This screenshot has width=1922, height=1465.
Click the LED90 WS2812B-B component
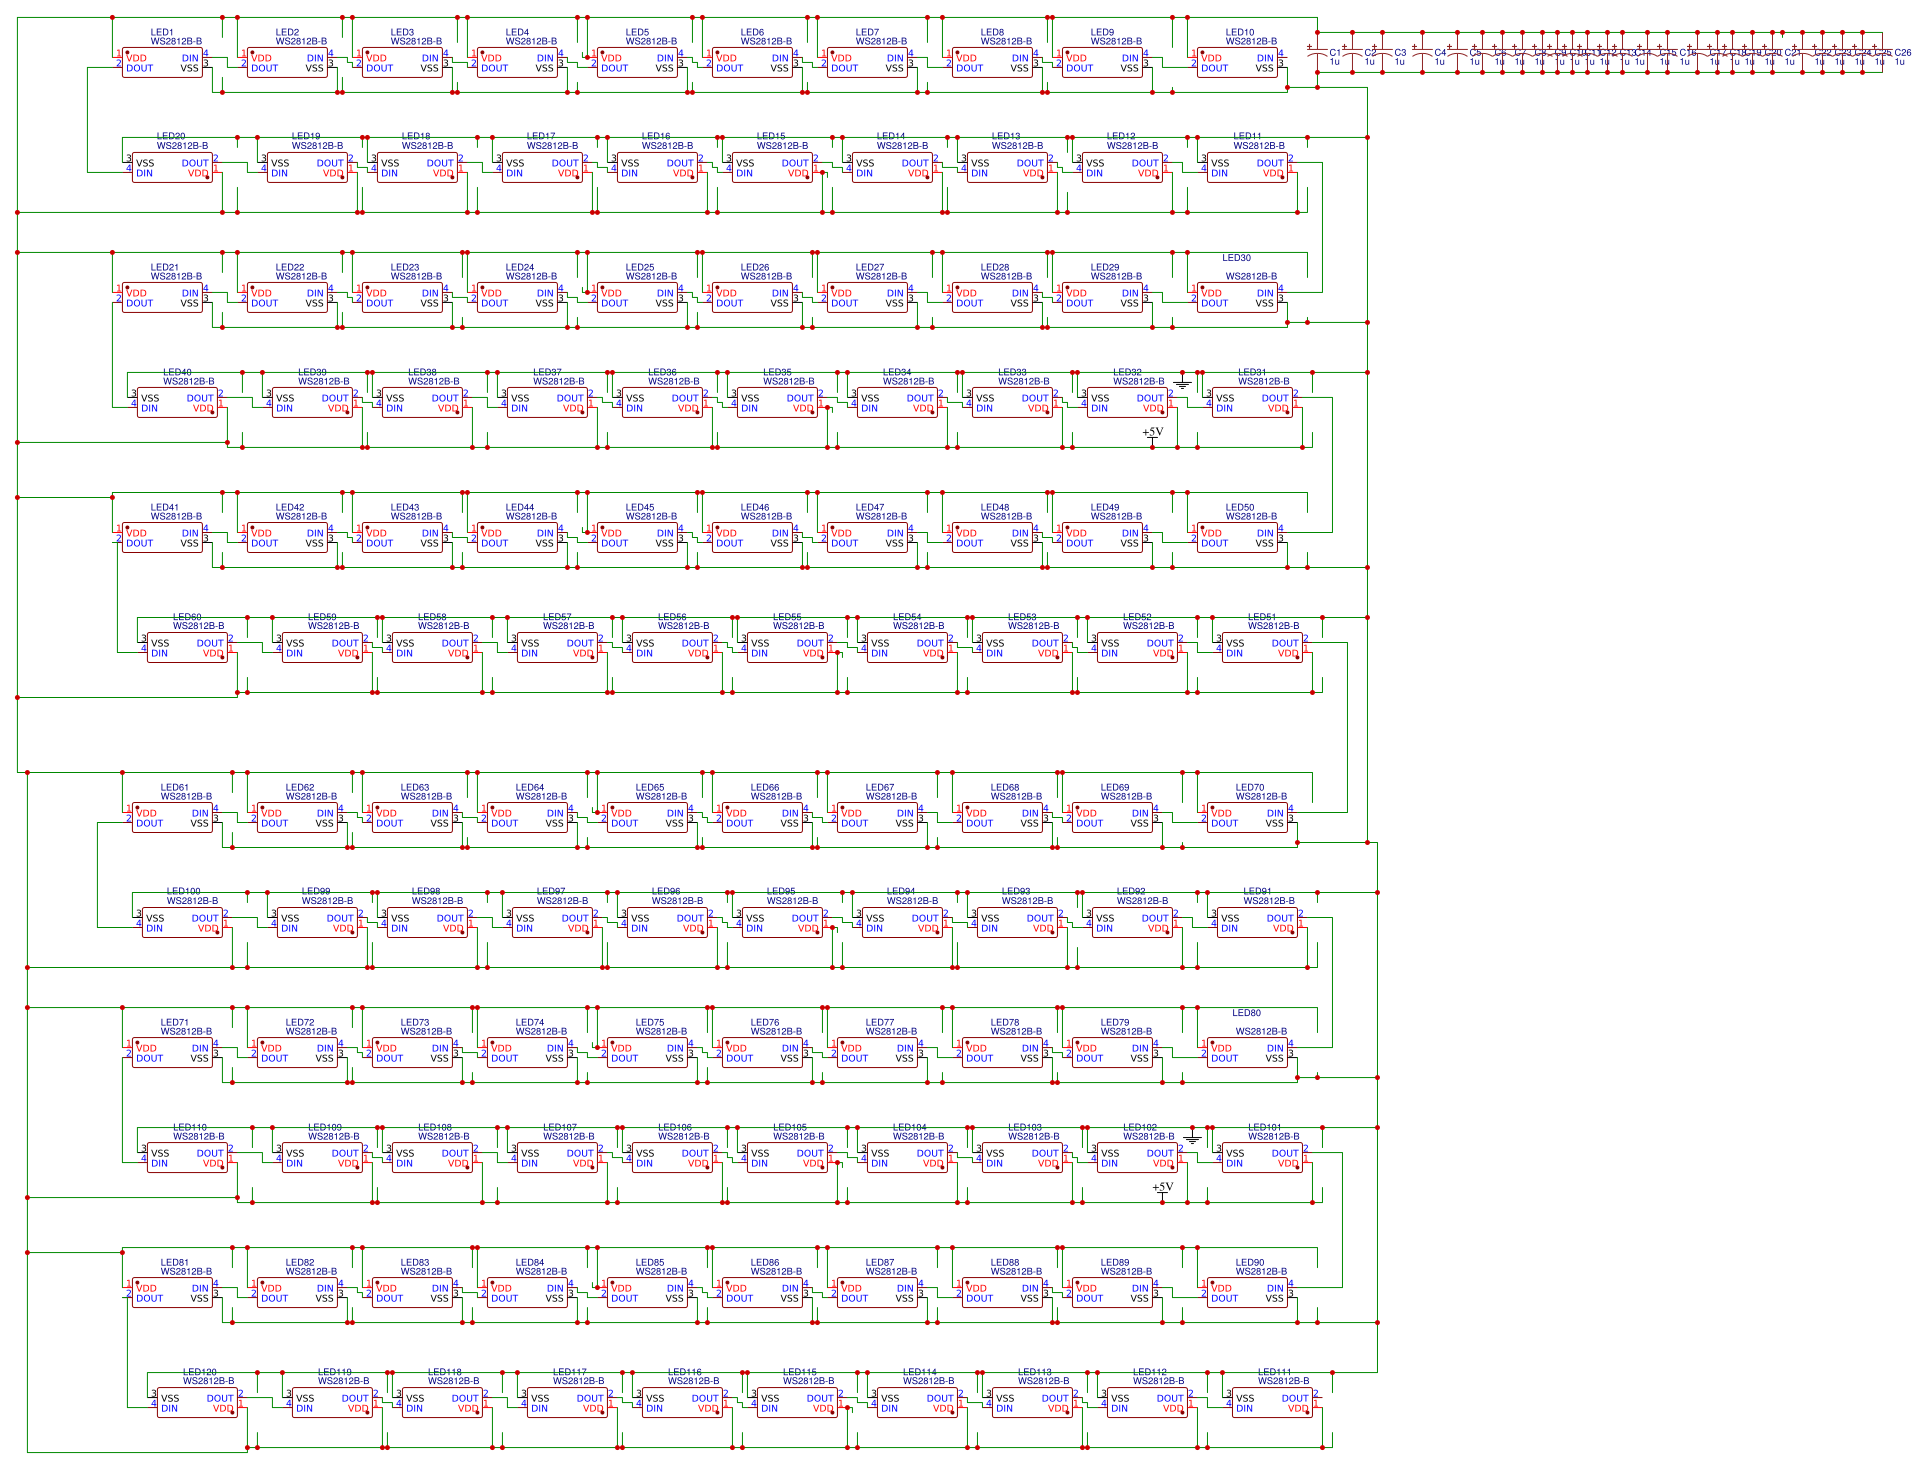1248,1293
